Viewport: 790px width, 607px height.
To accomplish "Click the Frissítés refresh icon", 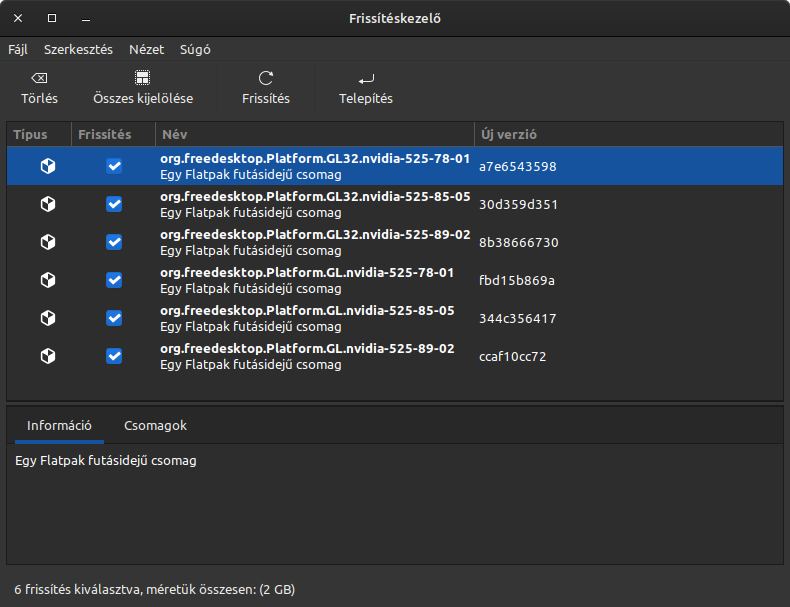I will click(x=266, y=78).
